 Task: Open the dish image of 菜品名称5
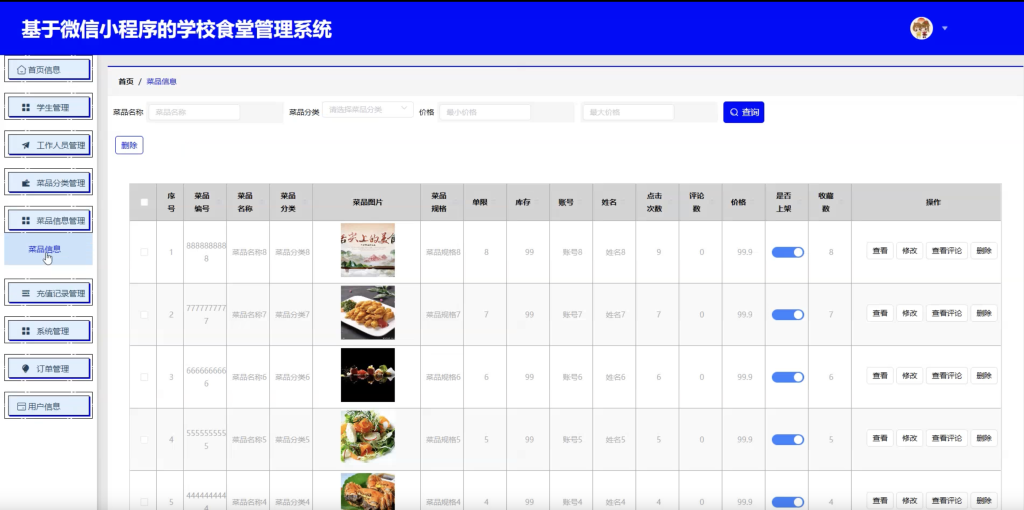click(368, 437)
